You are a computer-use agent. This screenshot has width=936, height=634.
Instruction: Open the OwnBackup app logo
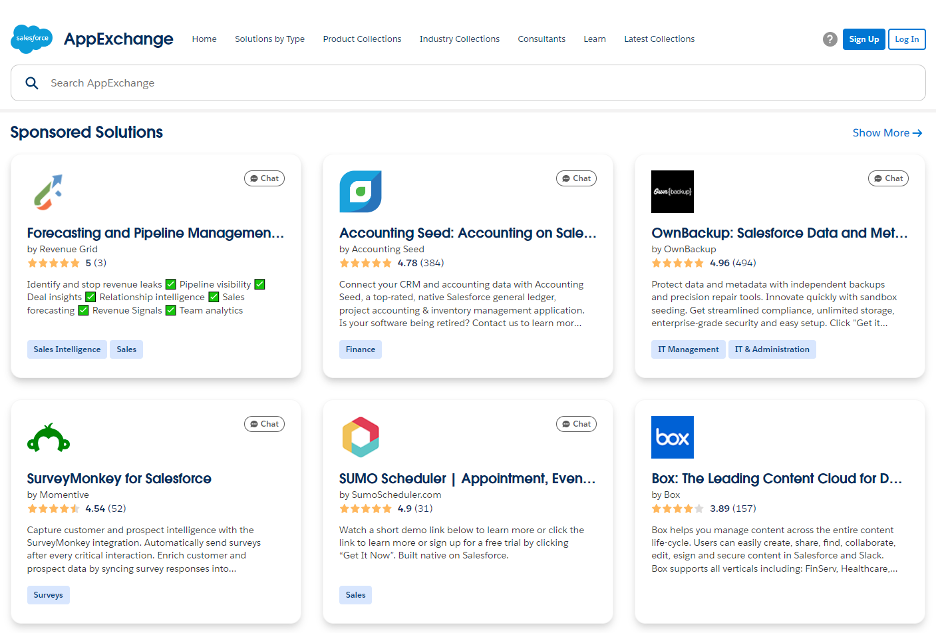[x=672, y=192]
